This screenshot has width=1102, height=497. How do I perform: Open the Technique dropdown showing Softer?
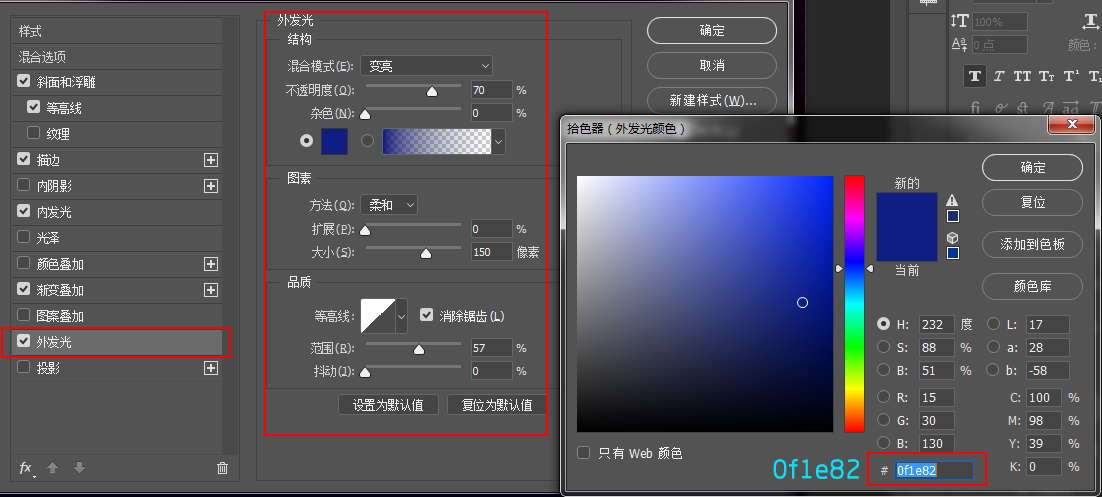389,205
